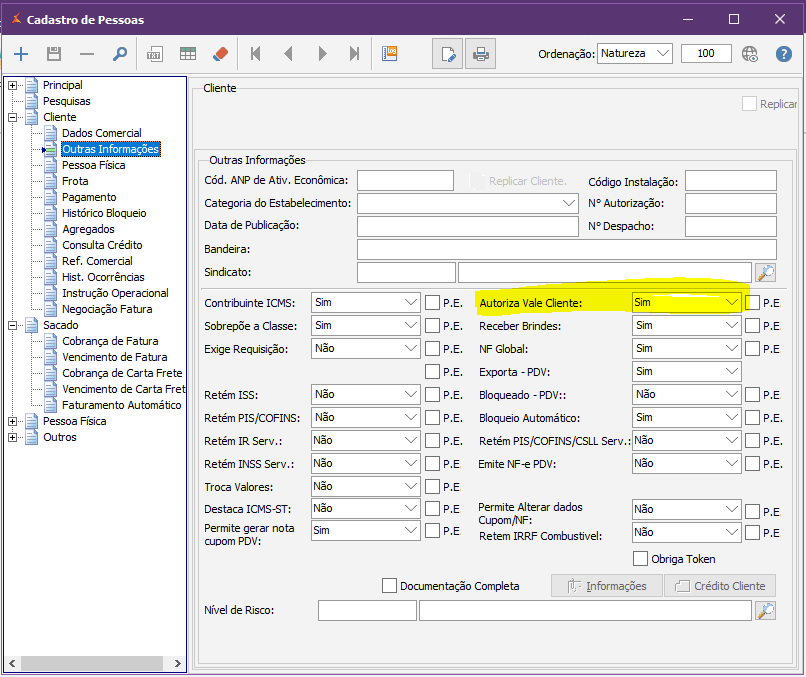The width and height of the screenshot is (806, 677).
Task: Click the eraser clear icon
Action: [x=221, y=54]
